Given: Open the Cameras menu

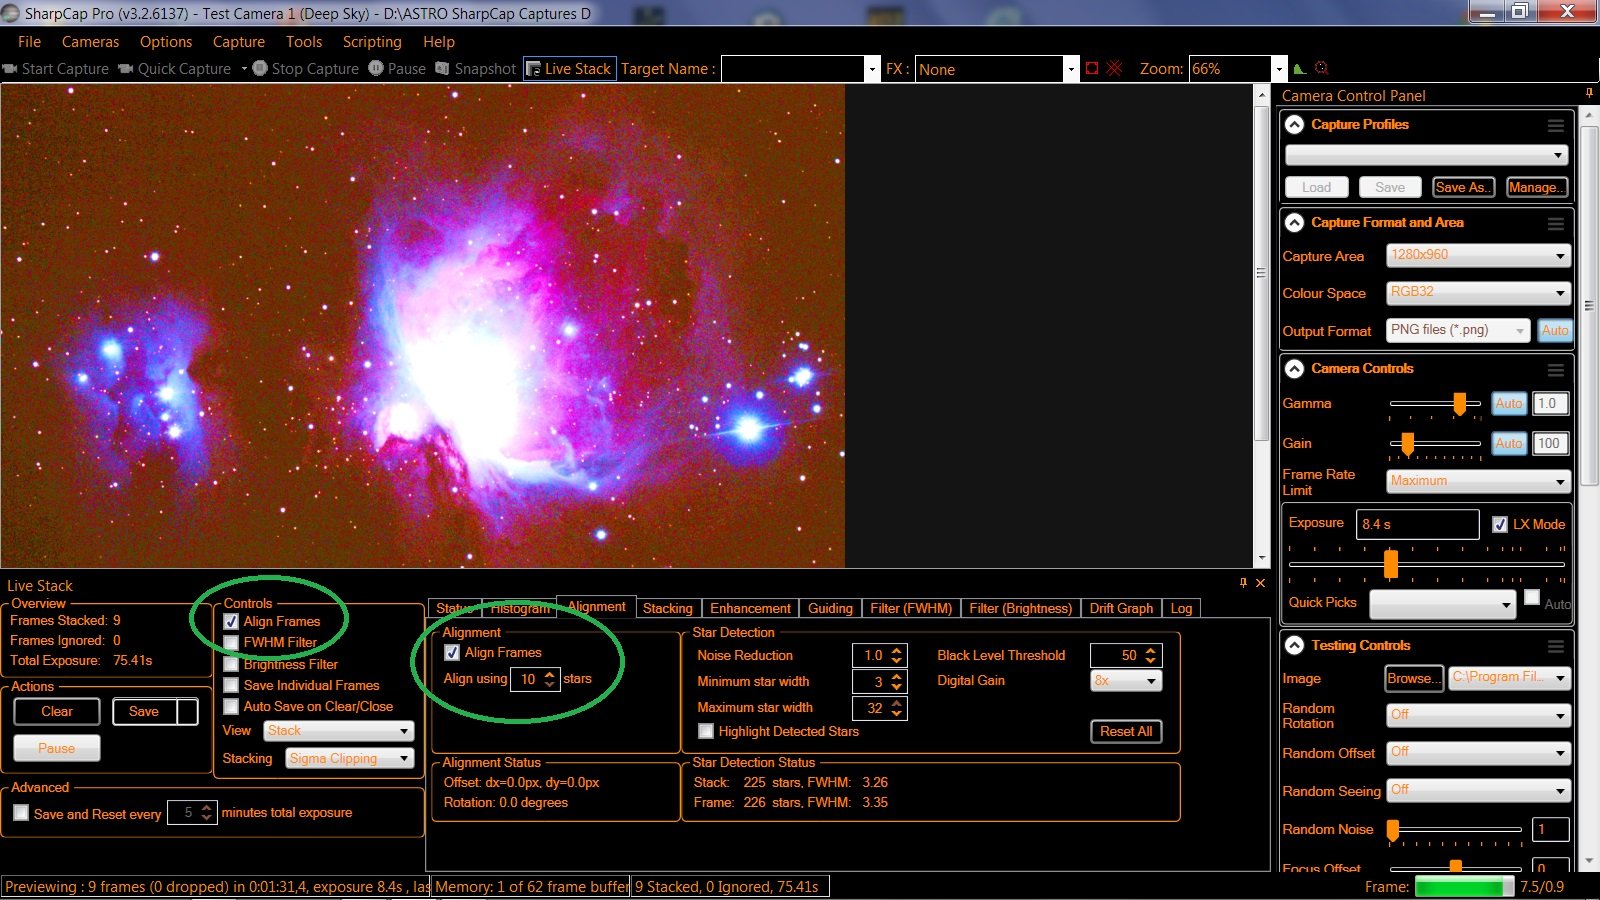Looking at the screenshot, I should (90, 42).
